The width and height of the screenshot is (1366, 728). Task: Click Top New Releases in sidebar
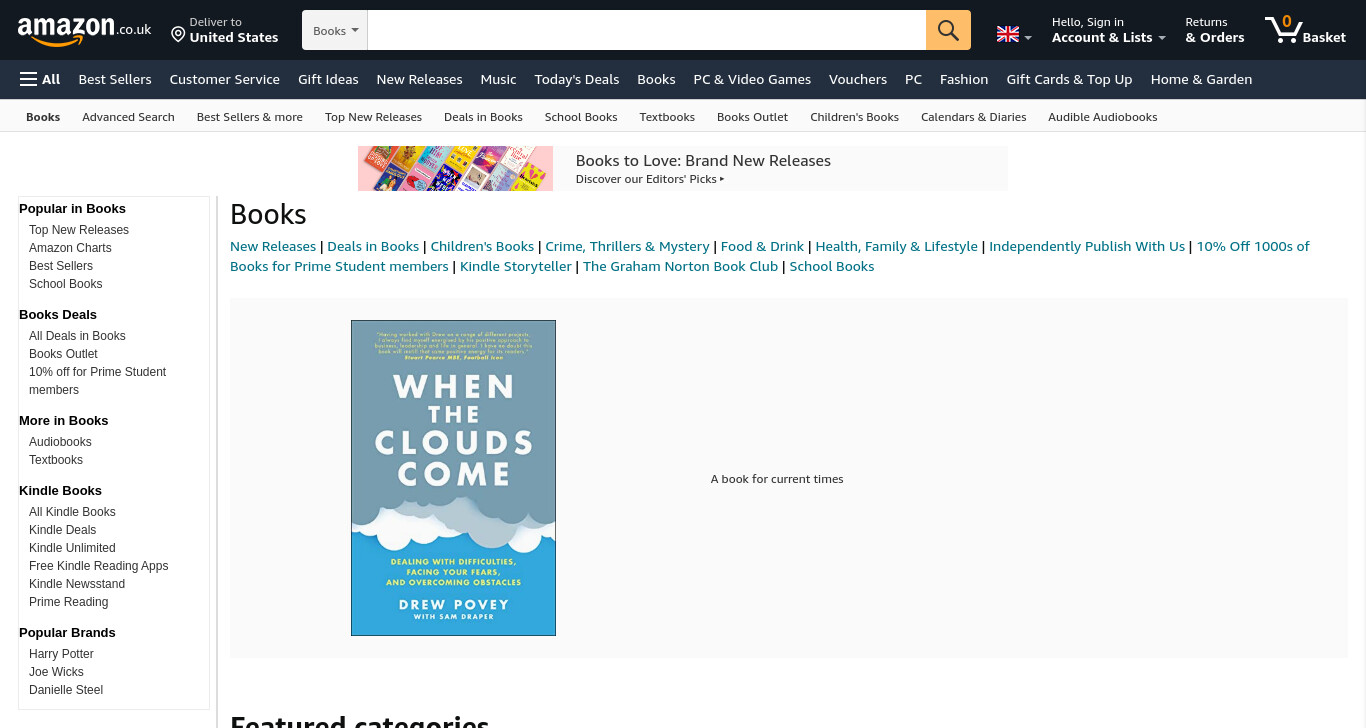[79, 230]
